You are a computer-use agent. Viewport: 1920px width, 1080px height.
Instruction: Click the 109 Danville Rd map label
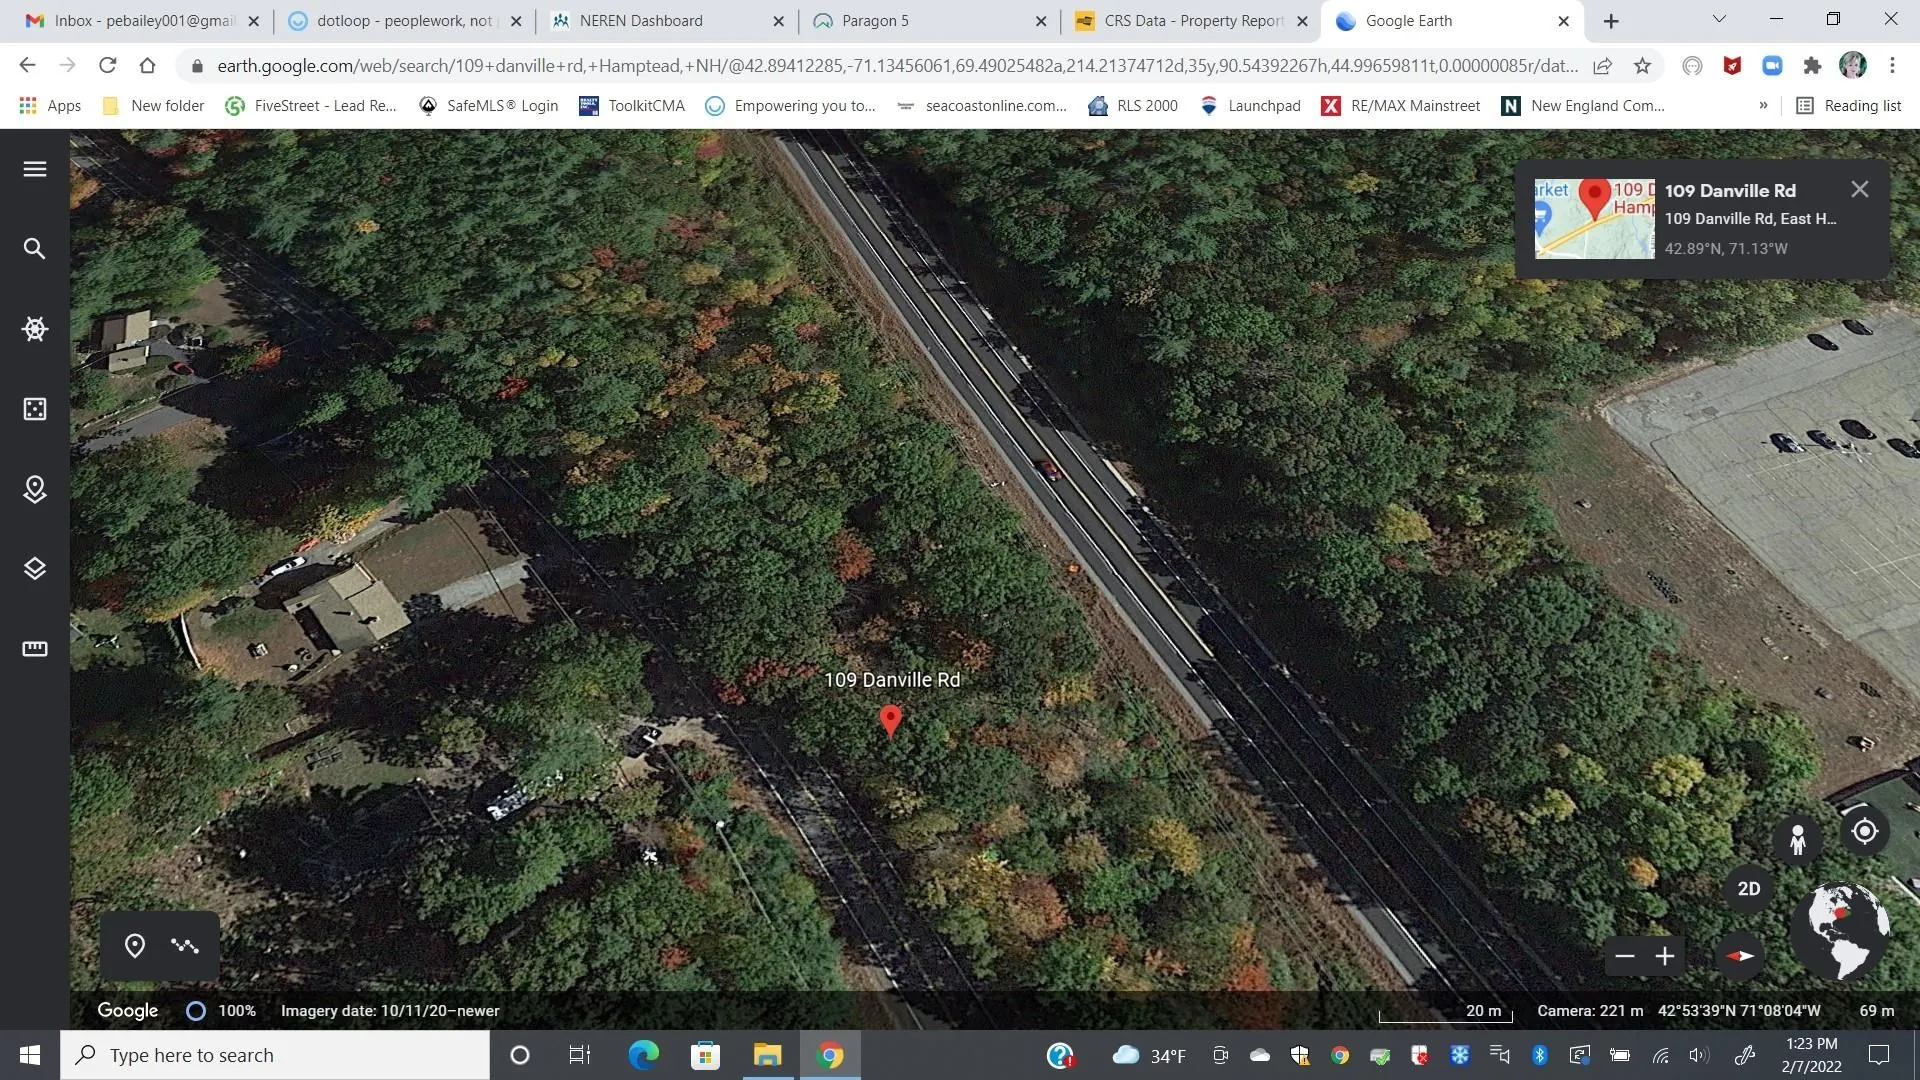pos(892,680)
